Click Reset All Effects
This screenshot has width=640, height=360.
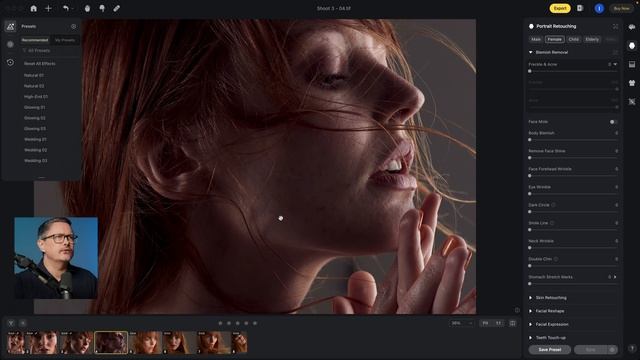[40, 64]
